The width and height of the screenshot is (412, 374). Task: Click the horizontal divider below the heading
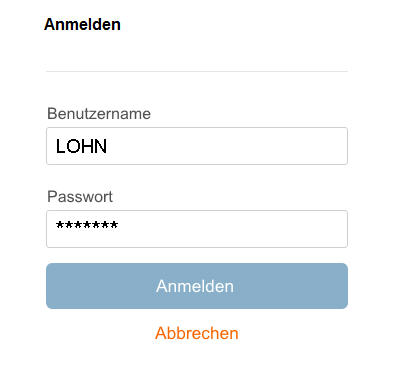pyautogui.click(x=197, y=71)
